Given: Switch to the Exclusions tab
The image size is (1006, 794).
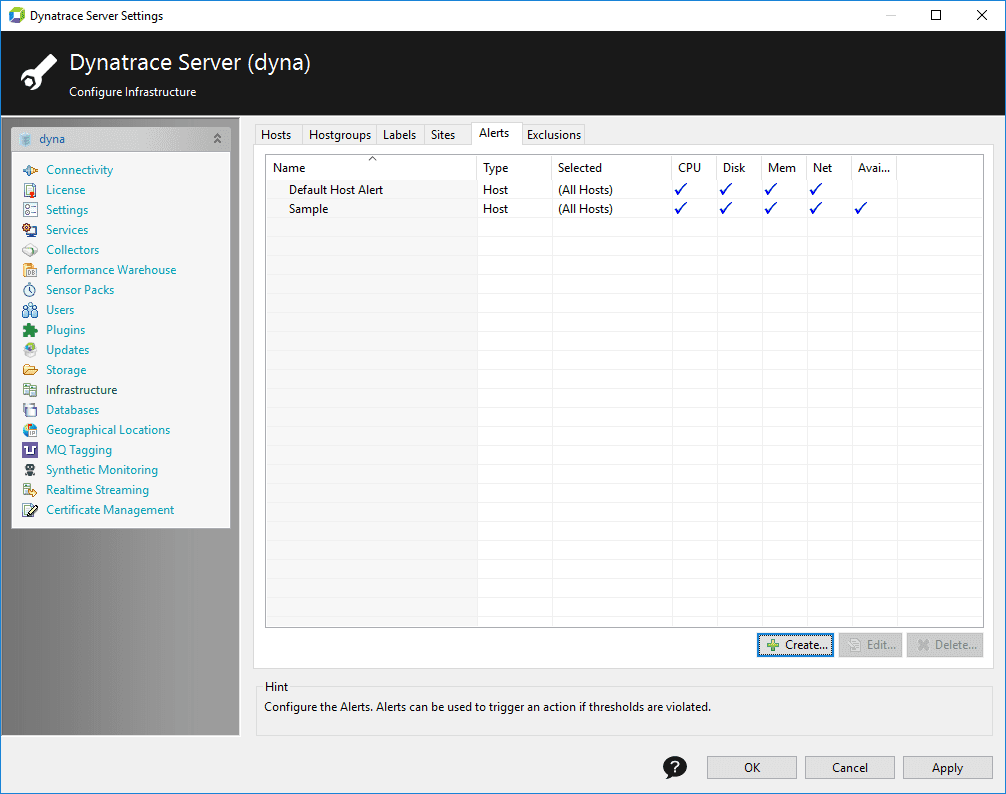Looking at the screenshot, I should pos(554,135).
